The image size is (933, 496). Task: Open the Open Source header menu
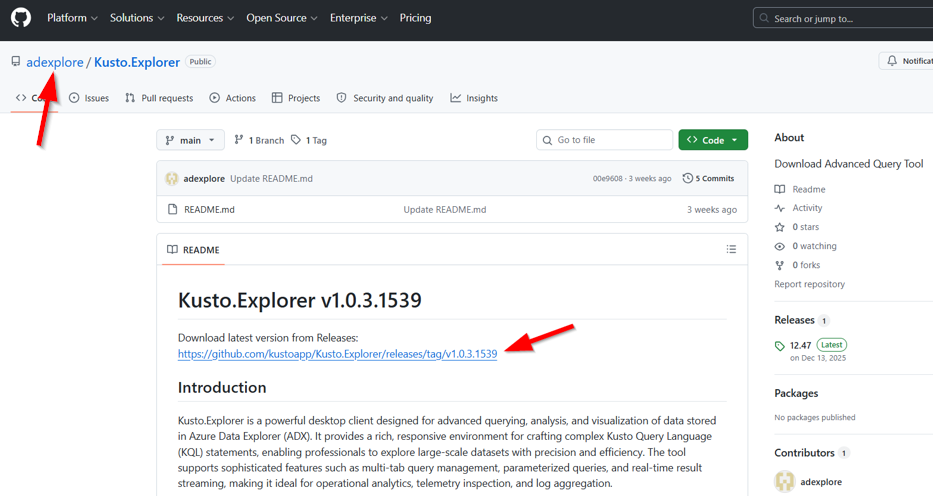point(281,18)
